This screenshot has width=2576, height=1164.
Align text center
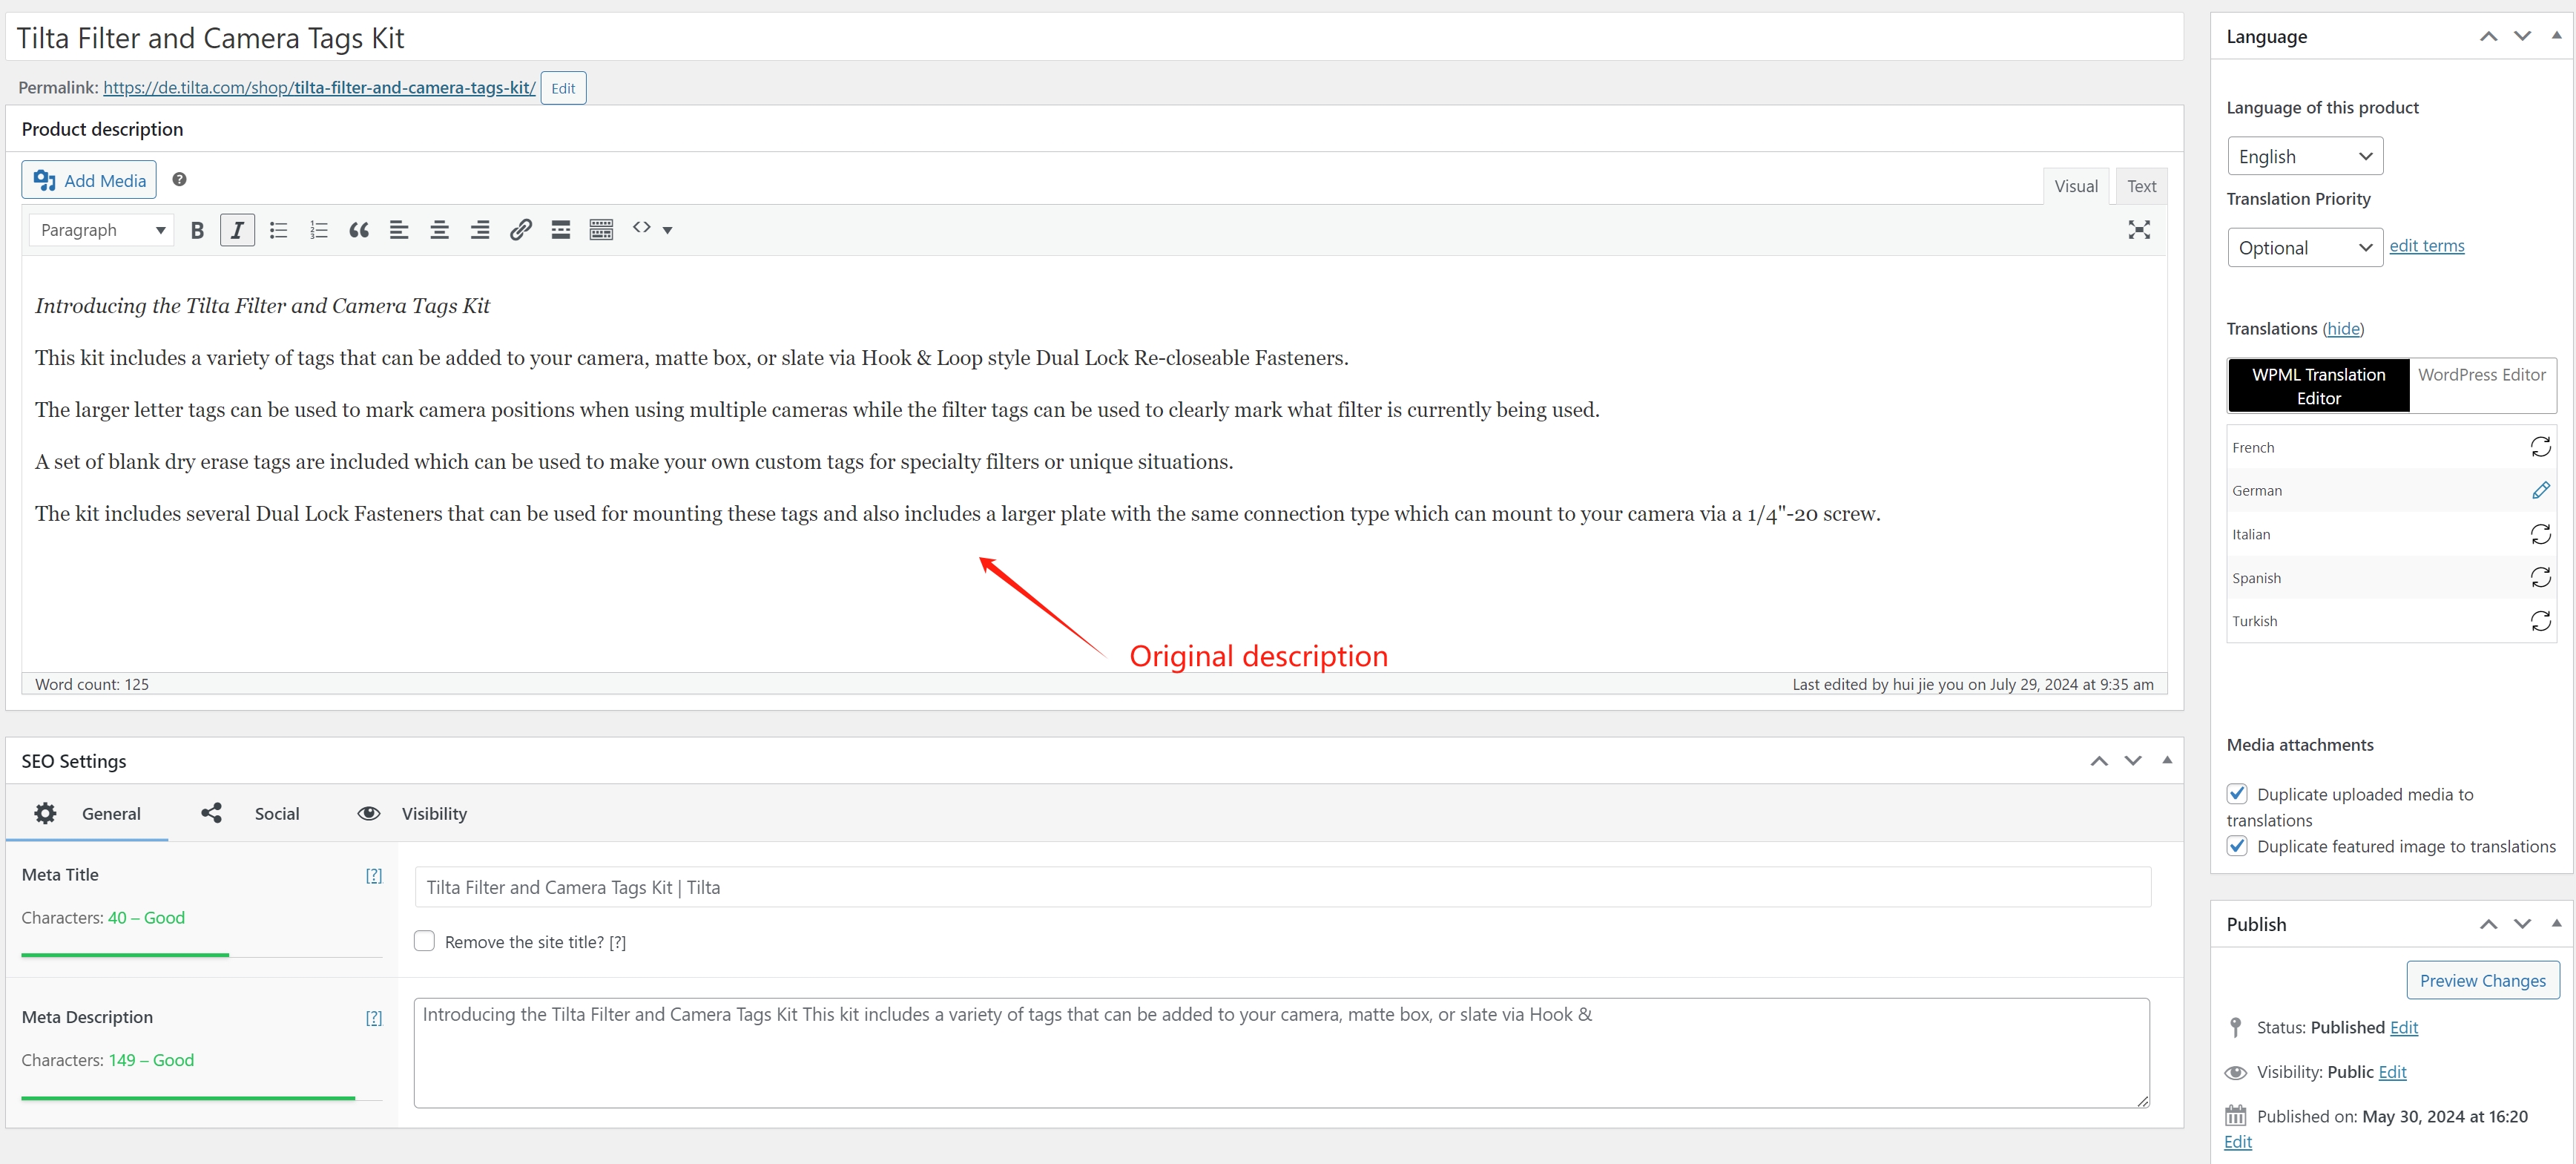coord(439,230)
